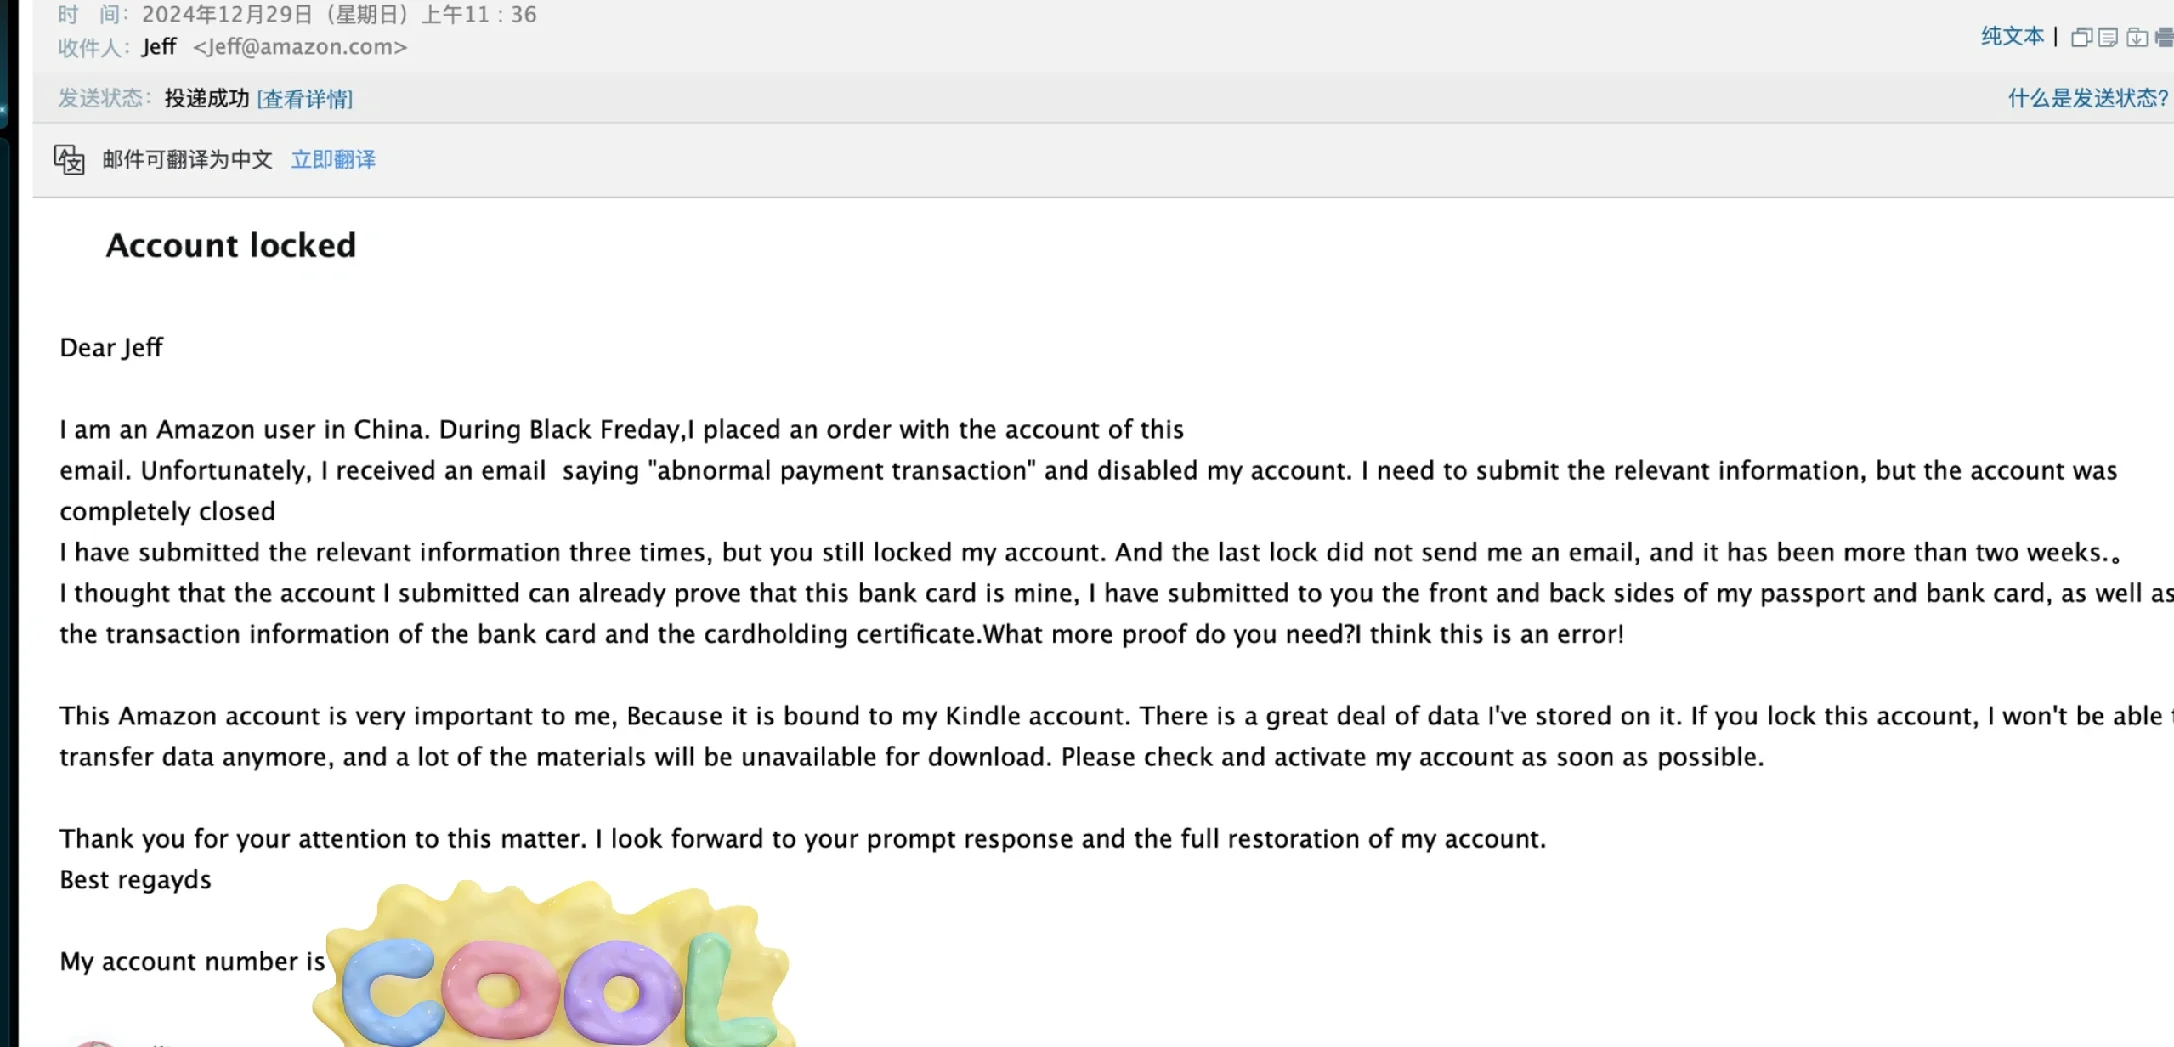Open 什么是发送状态? help link
The width and height of the screenshot is (2174, 1047).
[2088, 98]
